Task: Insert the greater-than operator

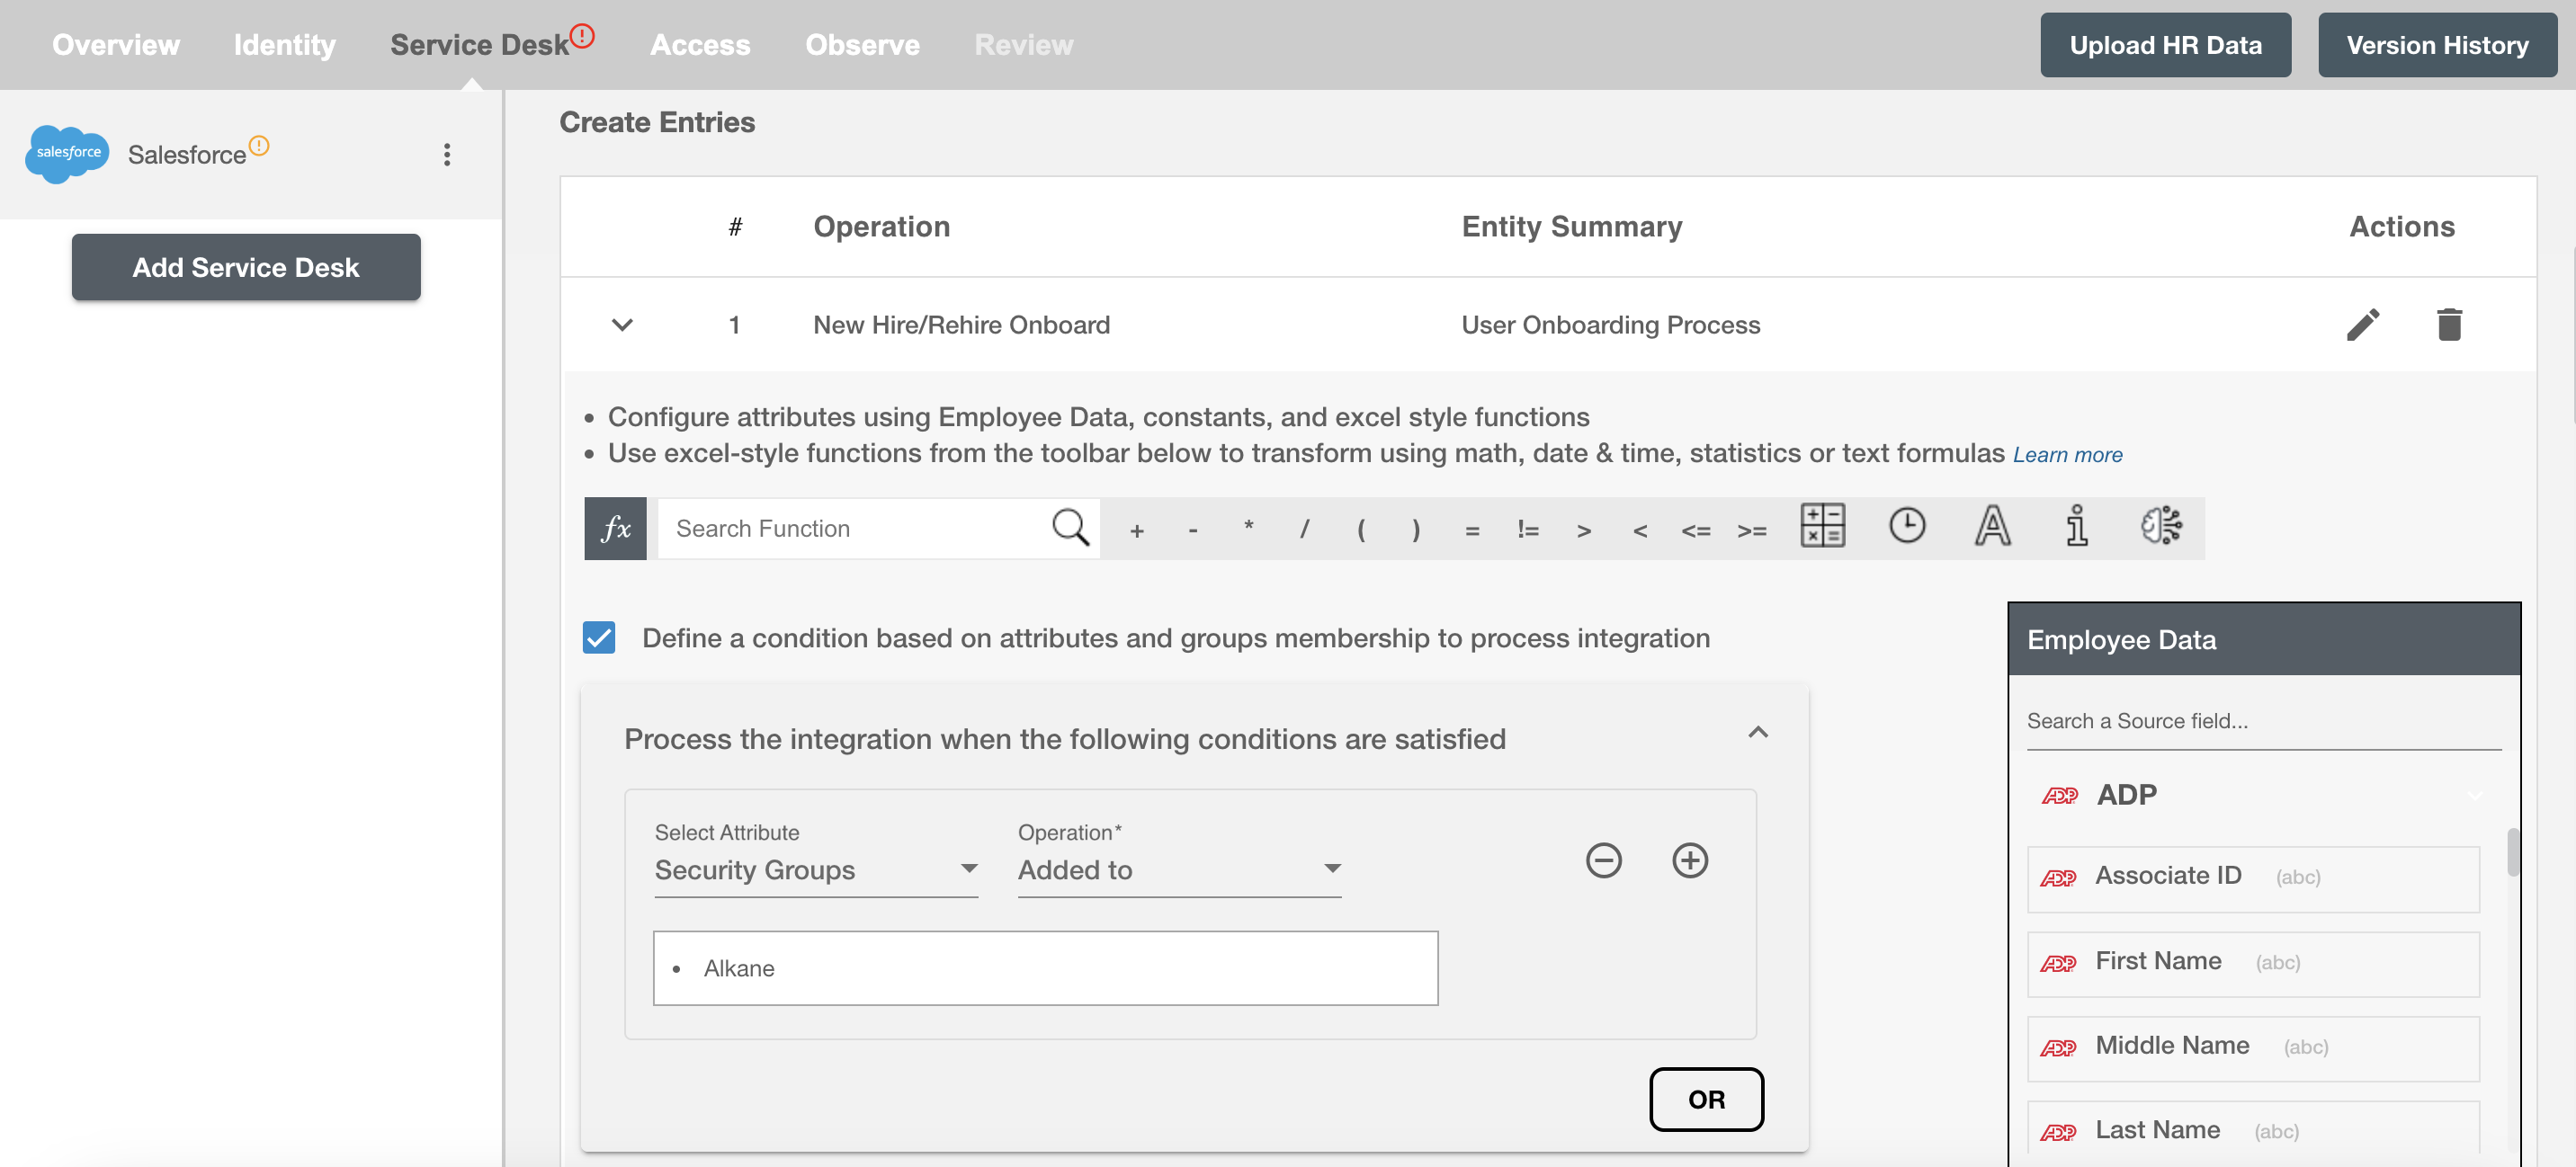Action: click(x=1584, y=530)
